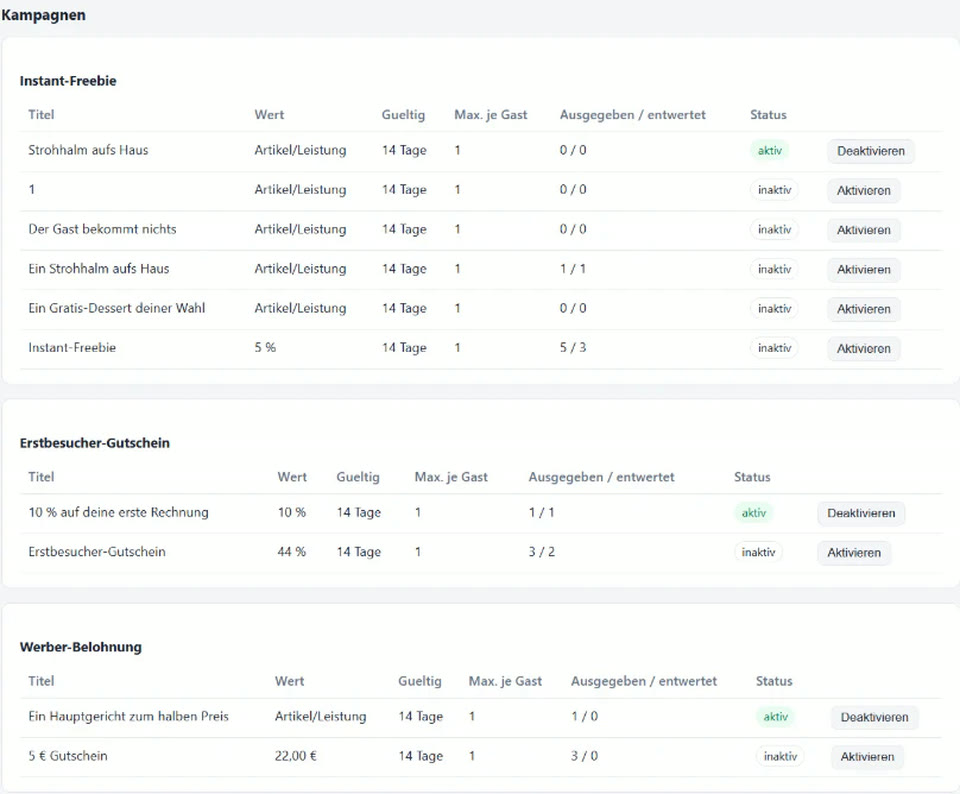
Task: Click the Werber-Belohnung section heading
Action: (80, 647)
